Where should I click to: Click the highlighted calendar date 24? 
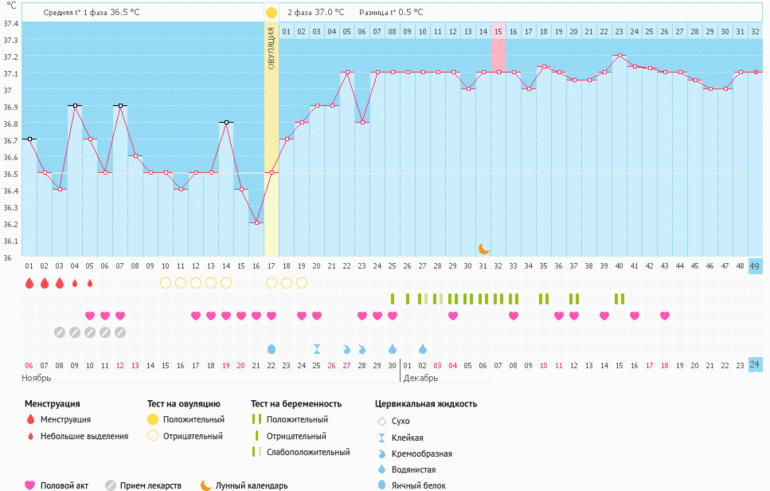pyautogui.click(x=755, y=365)
